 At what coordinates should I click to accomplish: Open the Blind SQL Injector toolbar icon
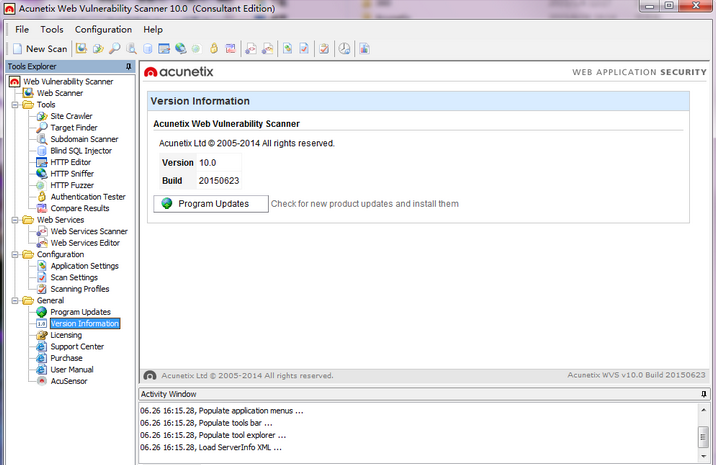[147, 48]
